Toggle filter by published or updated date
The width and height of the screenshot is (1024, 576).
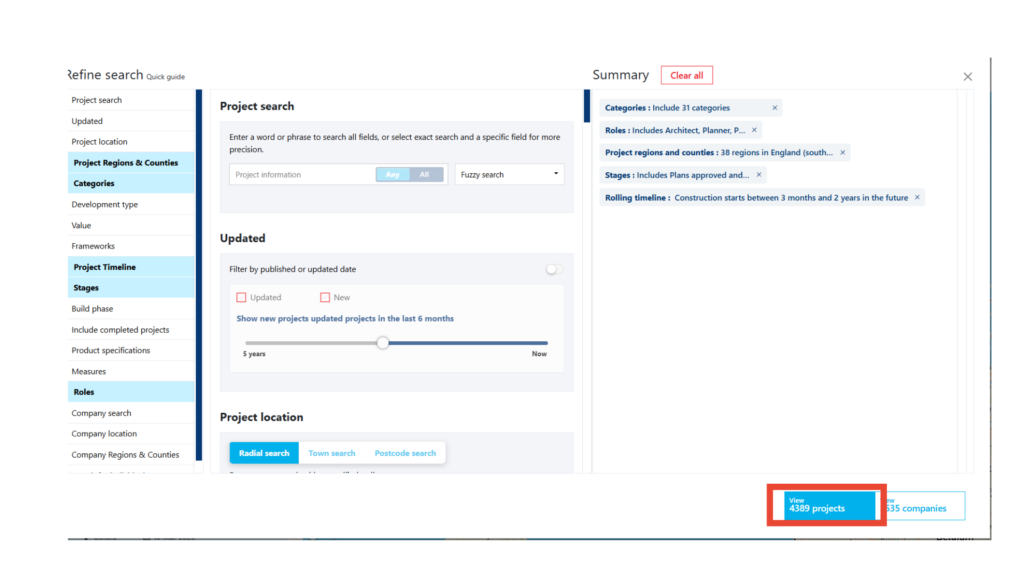click(553, 269)
